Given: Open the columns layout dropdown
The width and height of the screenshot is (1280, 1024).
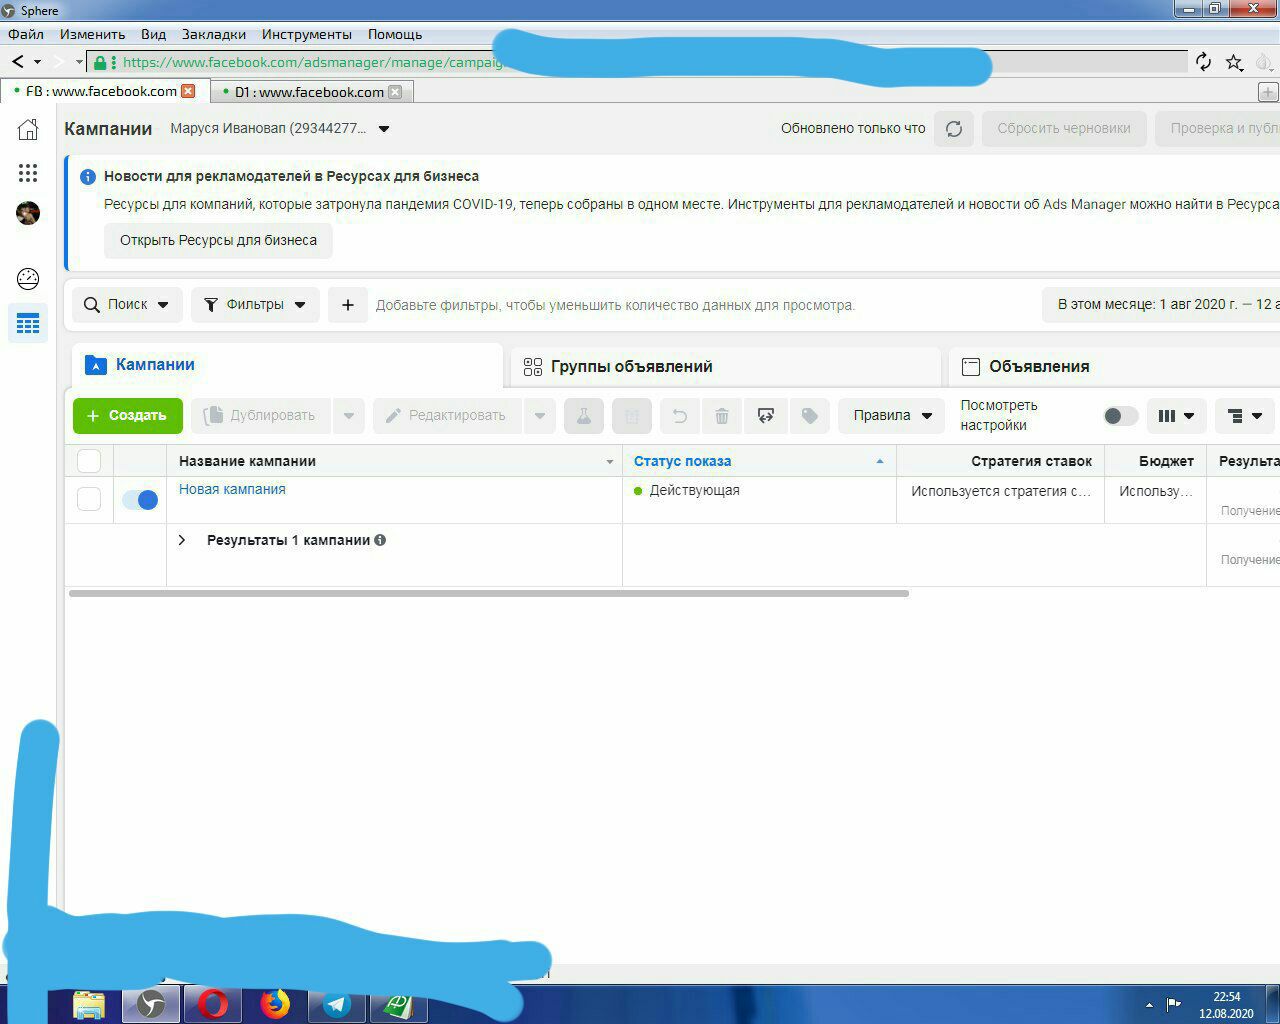Looking at the screenshot, I should coord(1176,415).
